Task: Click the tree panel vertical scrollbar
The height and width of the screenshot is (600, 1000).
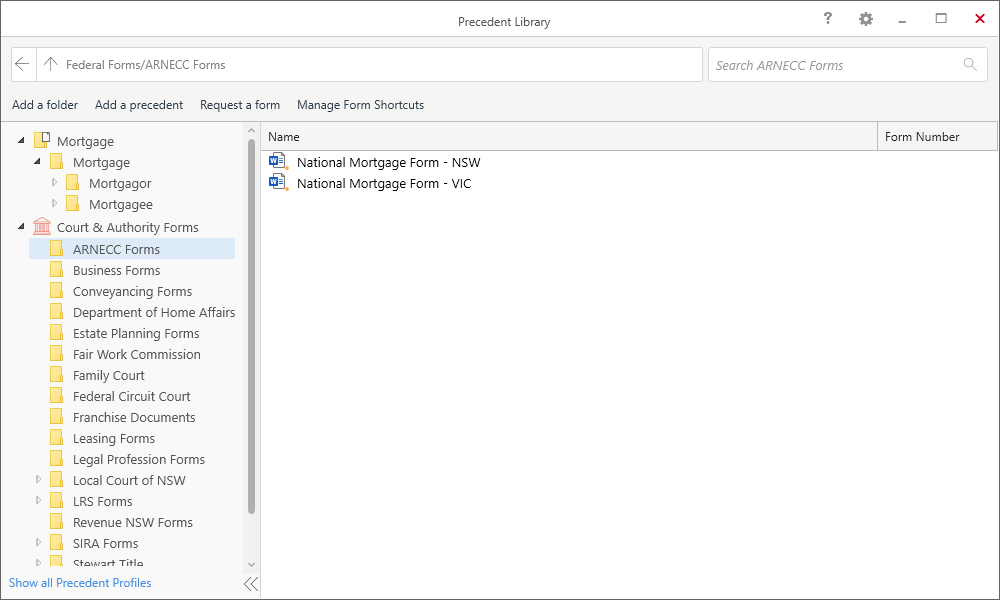Action: pyautogui.click(x=251, y=325)
